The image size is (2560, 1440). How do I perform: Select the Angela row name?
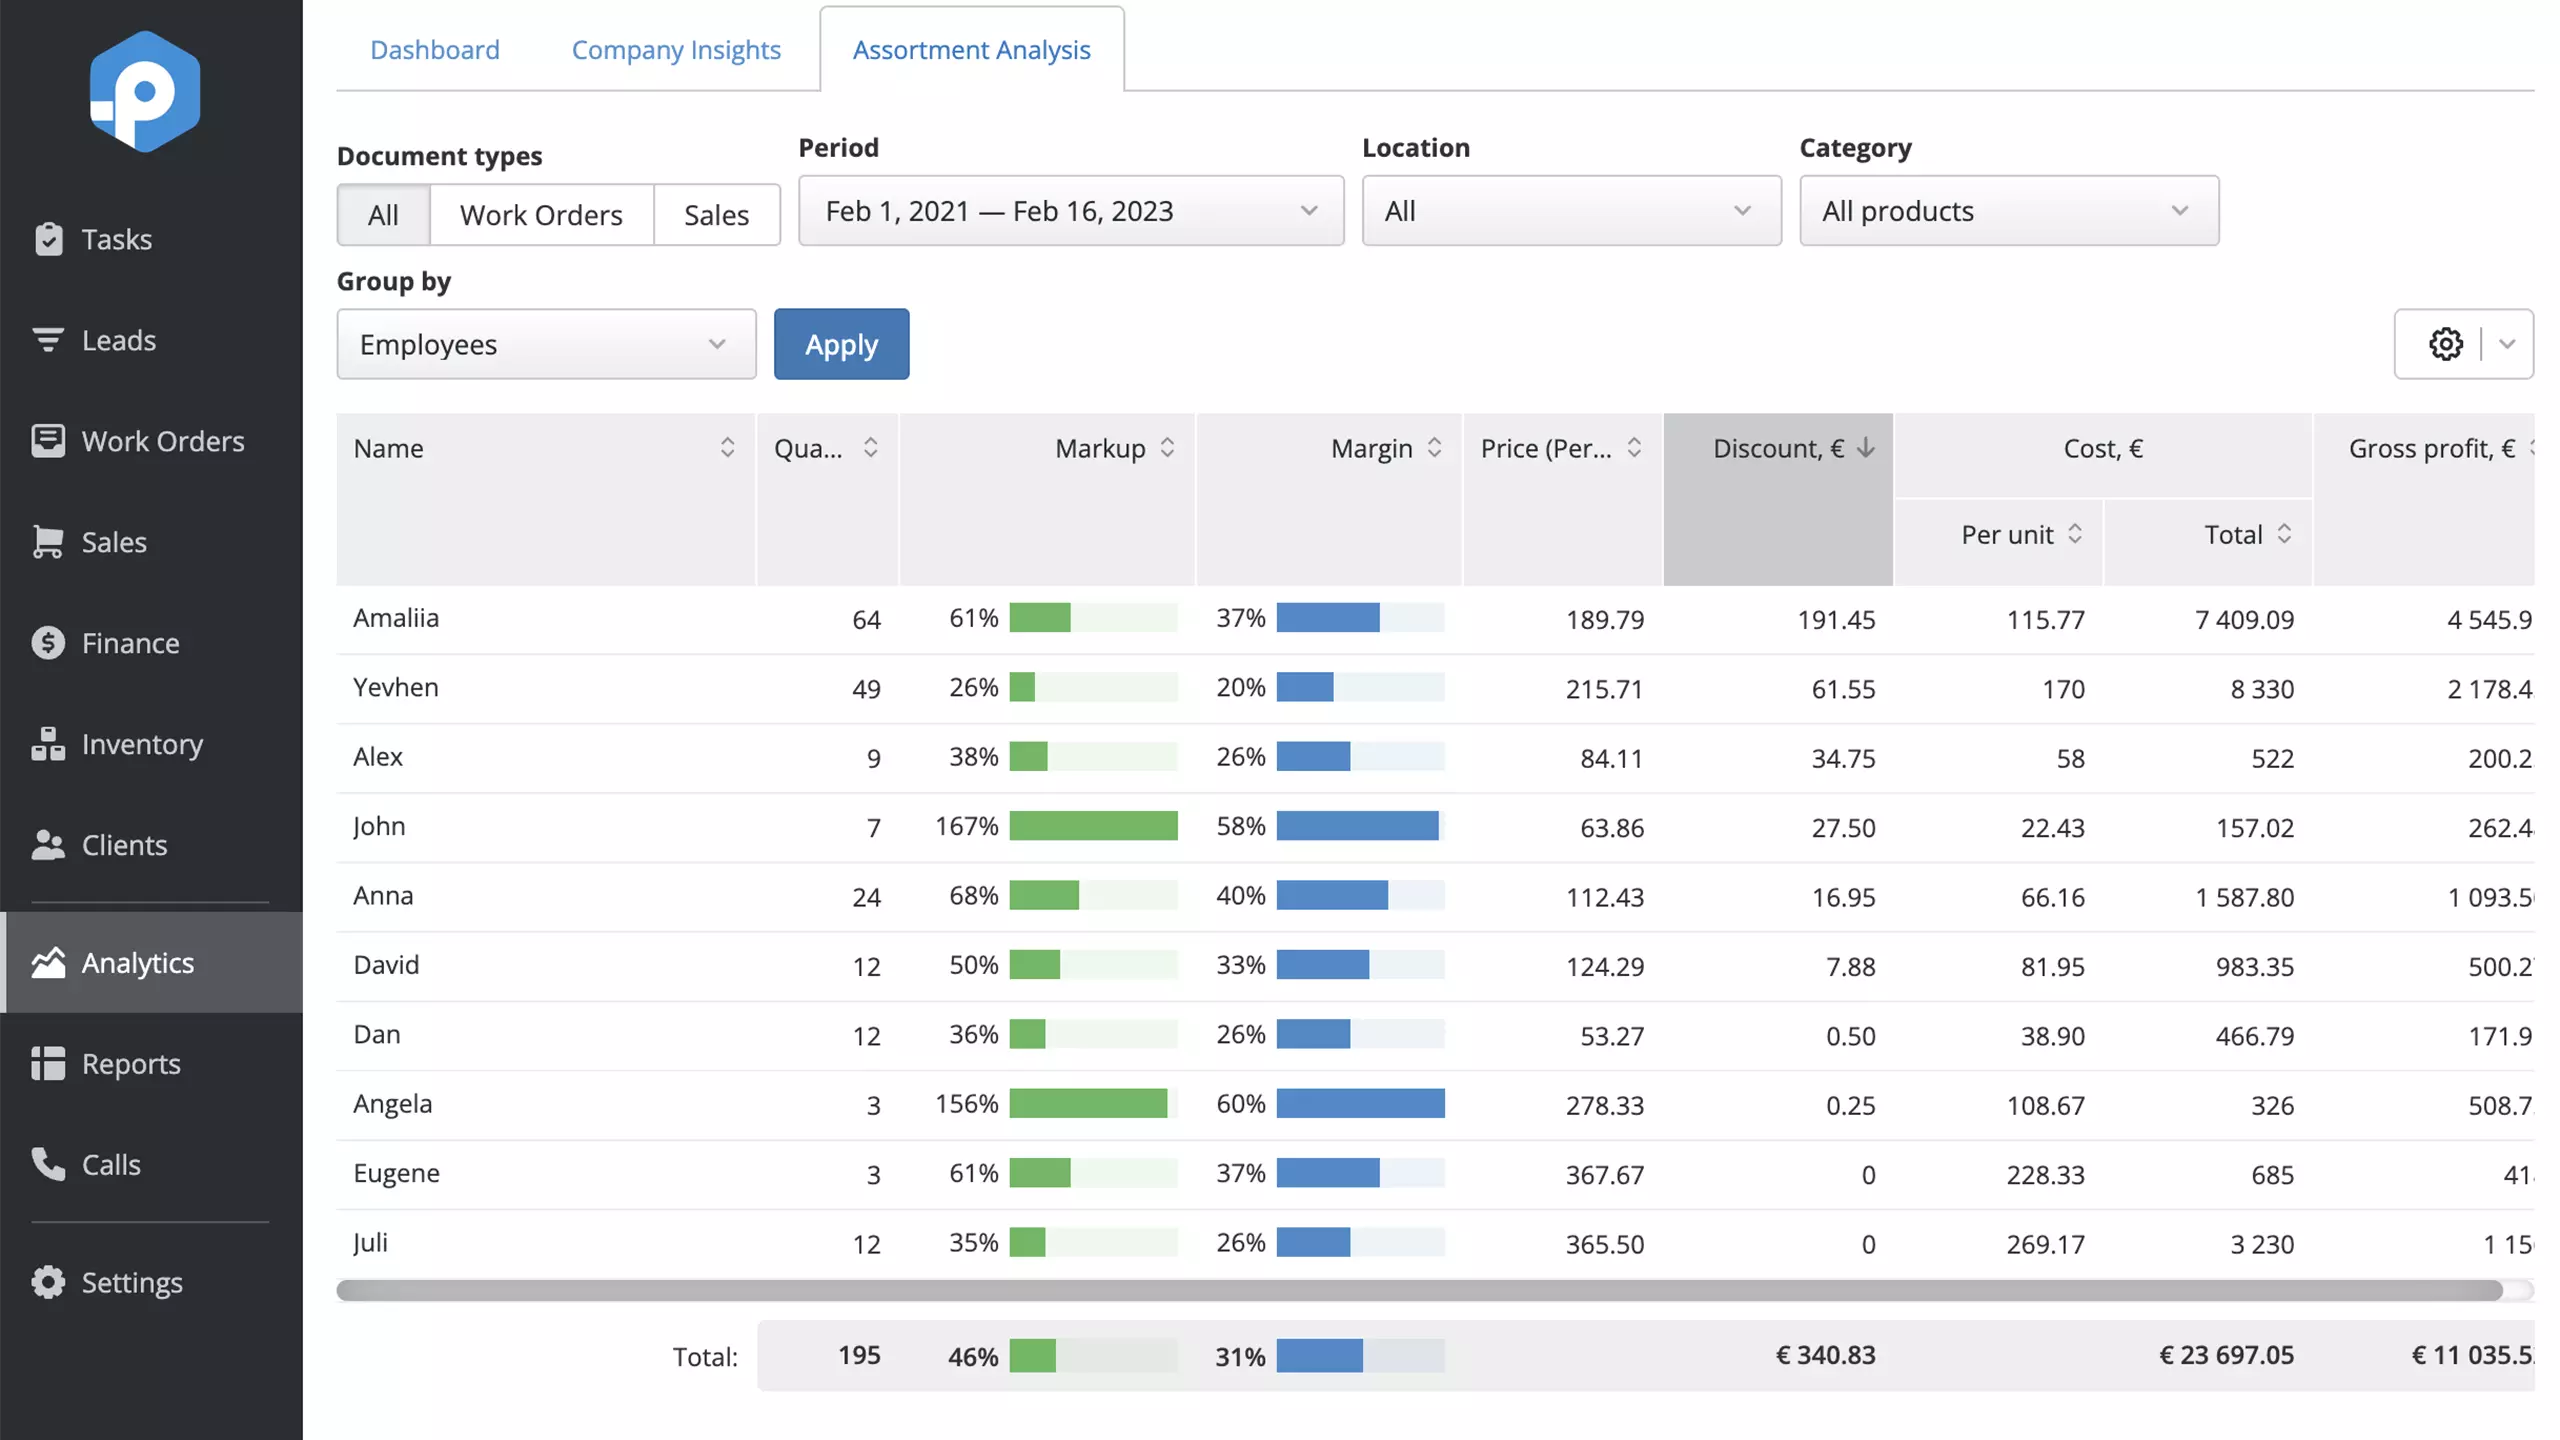coord(393,1103)
